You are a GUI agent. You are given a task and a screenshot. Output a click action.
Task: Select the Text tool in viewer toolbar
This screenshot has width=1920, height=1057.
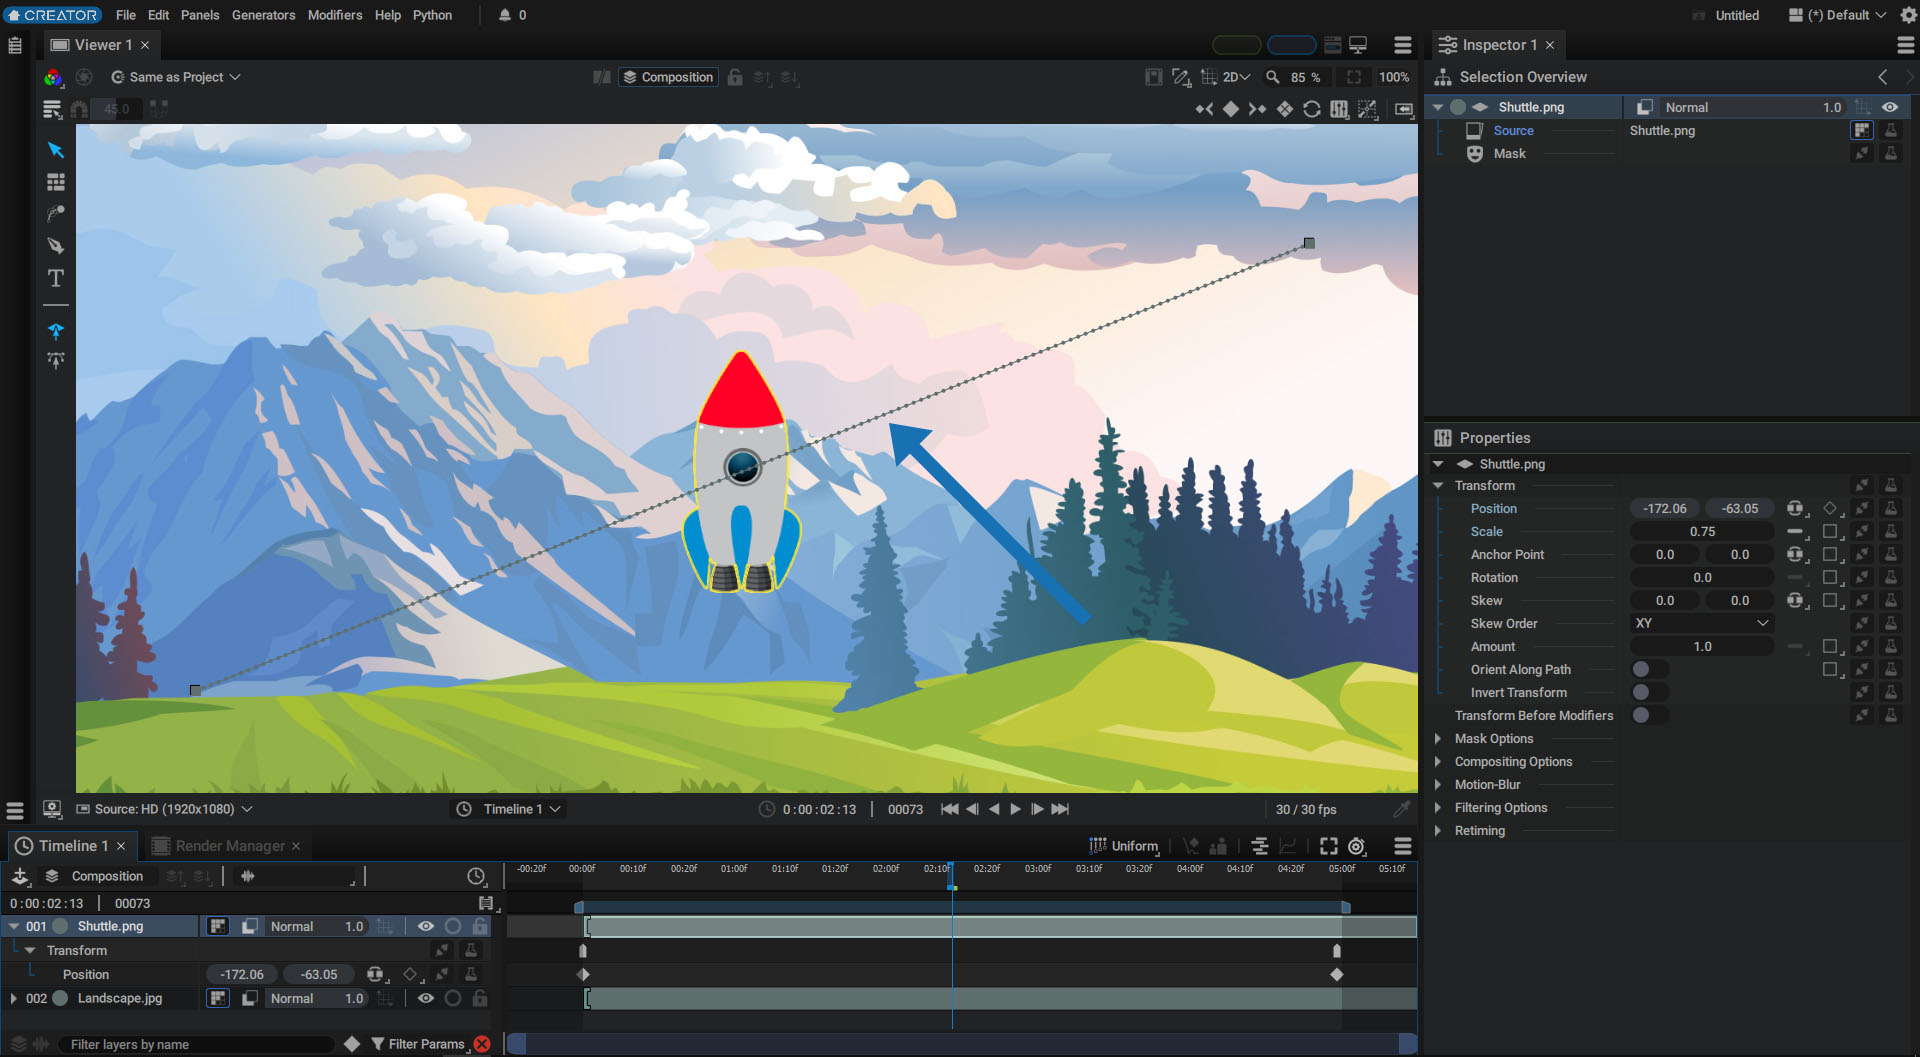[x=56, y=278]
